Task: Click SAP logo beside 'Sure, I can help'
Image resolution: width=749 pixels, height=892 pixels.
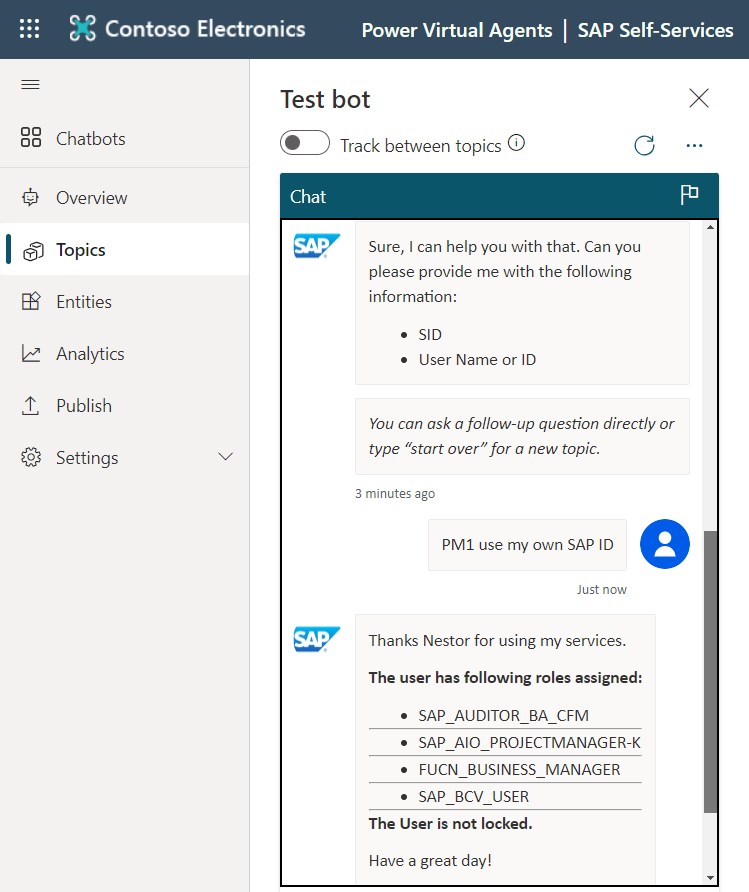Action: [x=316, y=246]
